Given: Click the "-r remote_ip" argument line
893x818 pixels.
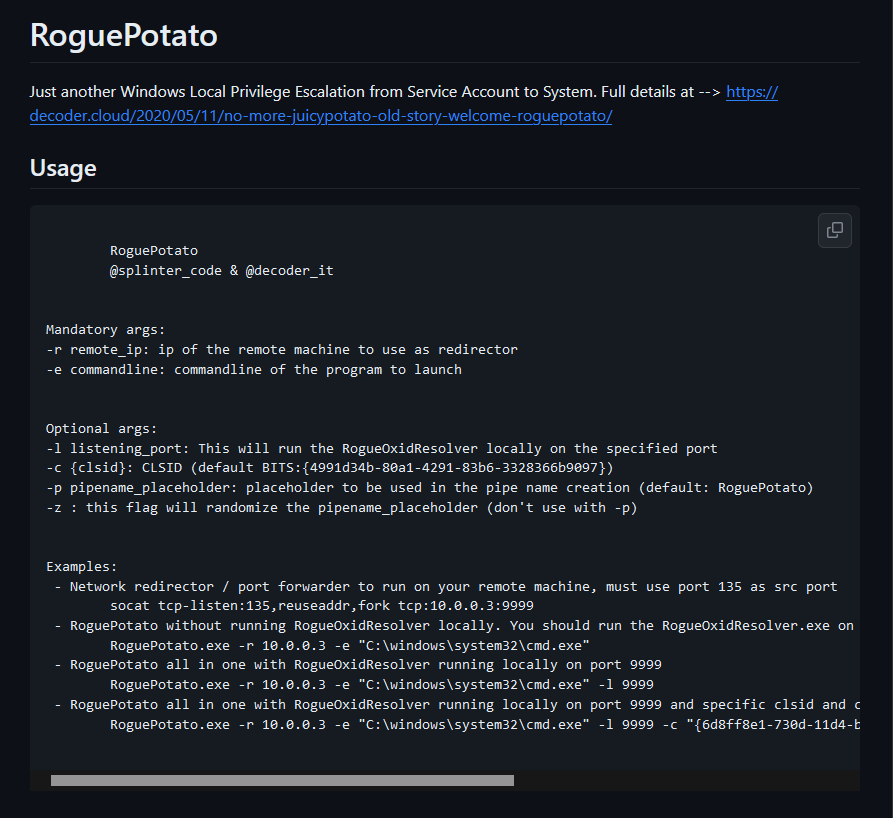Looking at the screenshot, I should coord(282,350).
